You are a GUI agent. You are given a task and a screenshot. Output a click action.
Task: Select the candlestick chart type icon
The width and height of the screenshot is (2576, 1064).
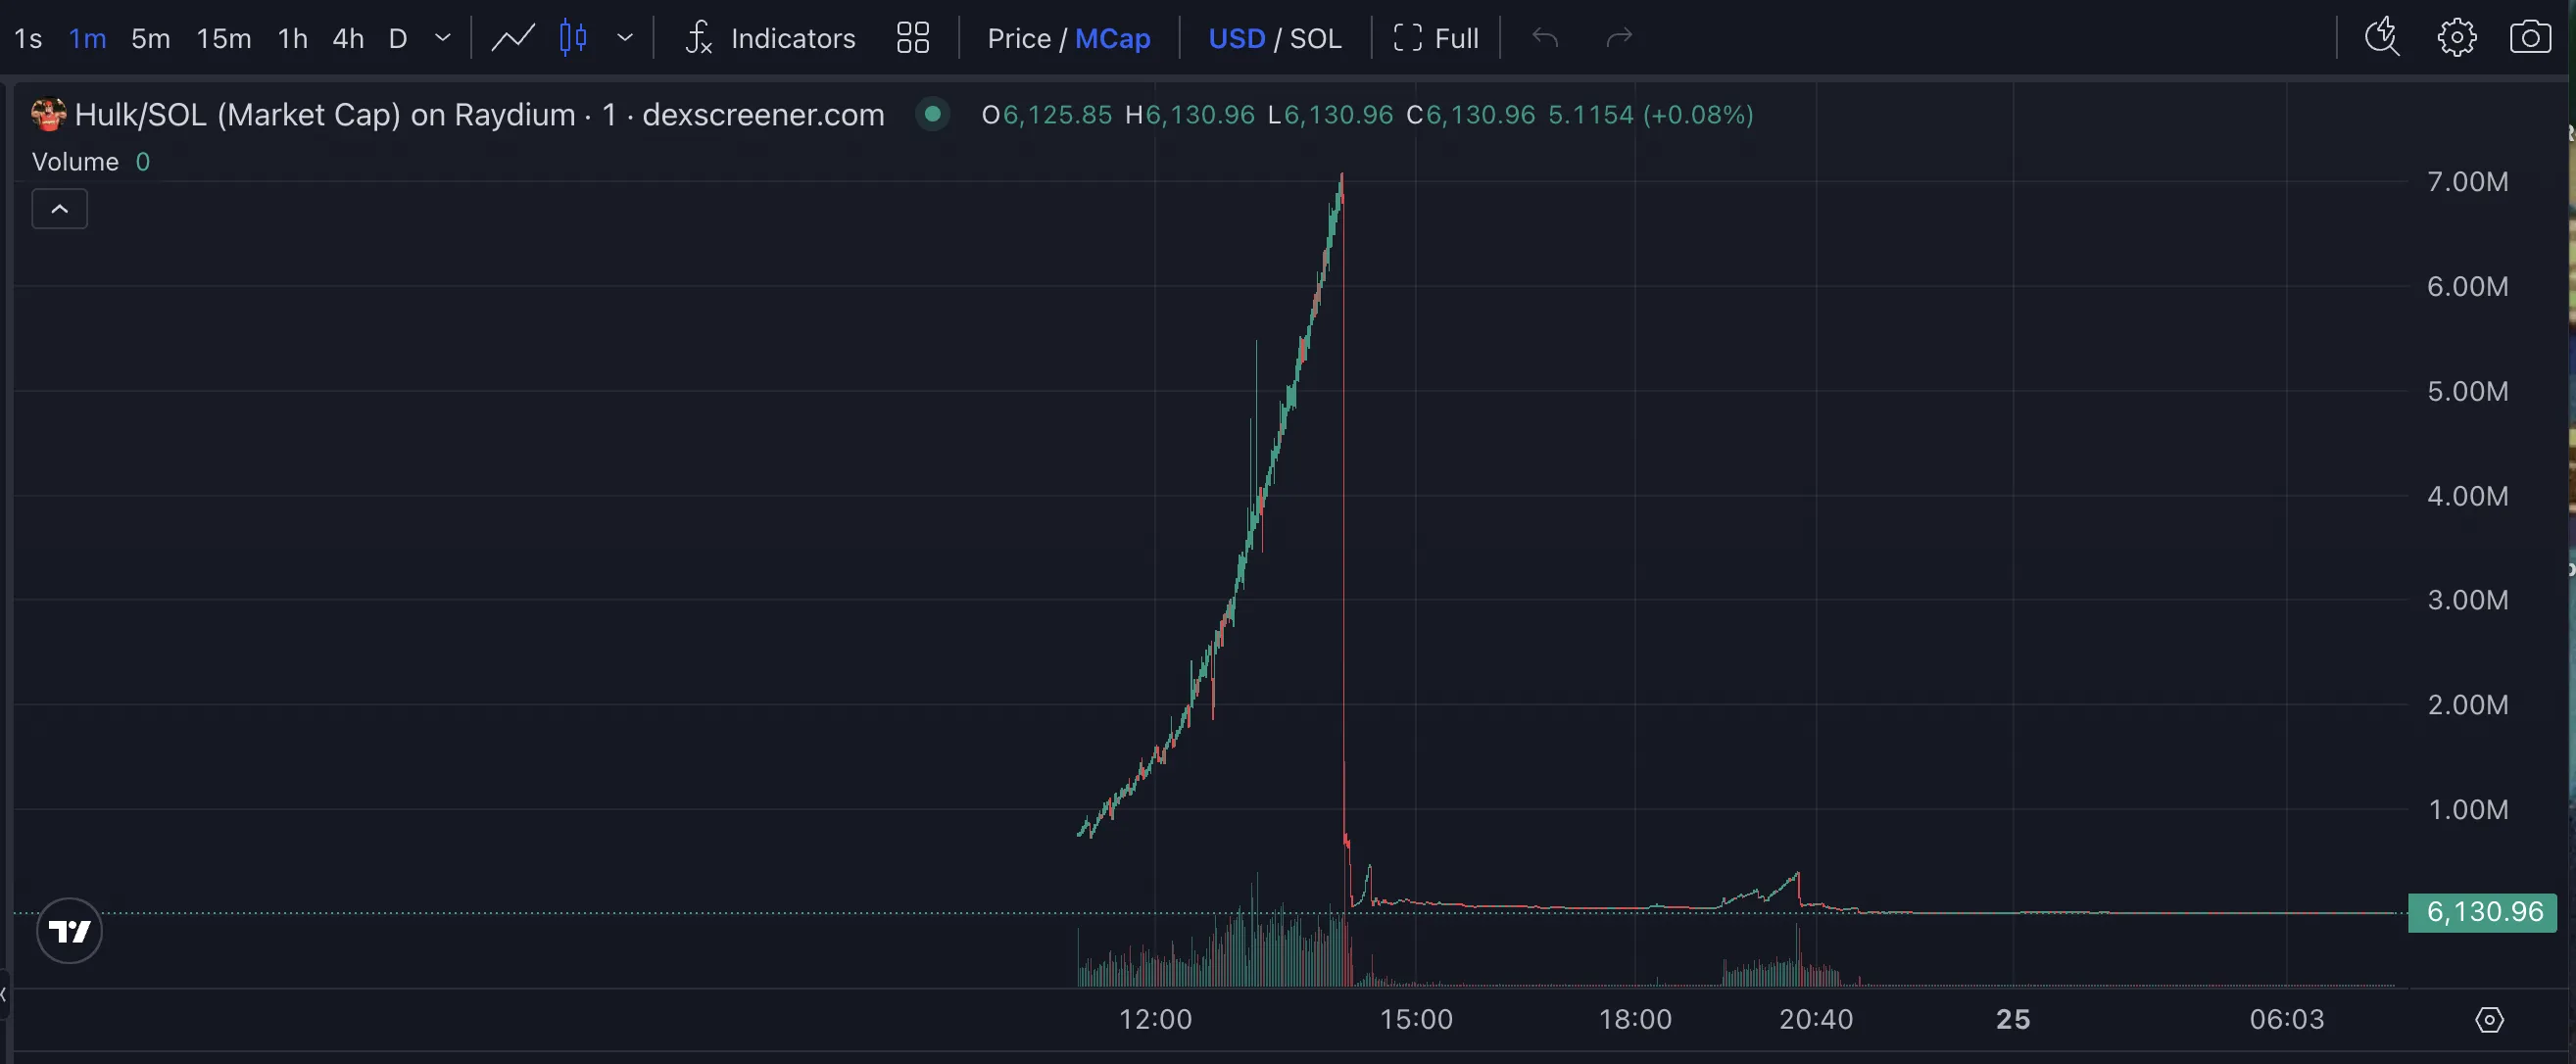pos(573,38)
